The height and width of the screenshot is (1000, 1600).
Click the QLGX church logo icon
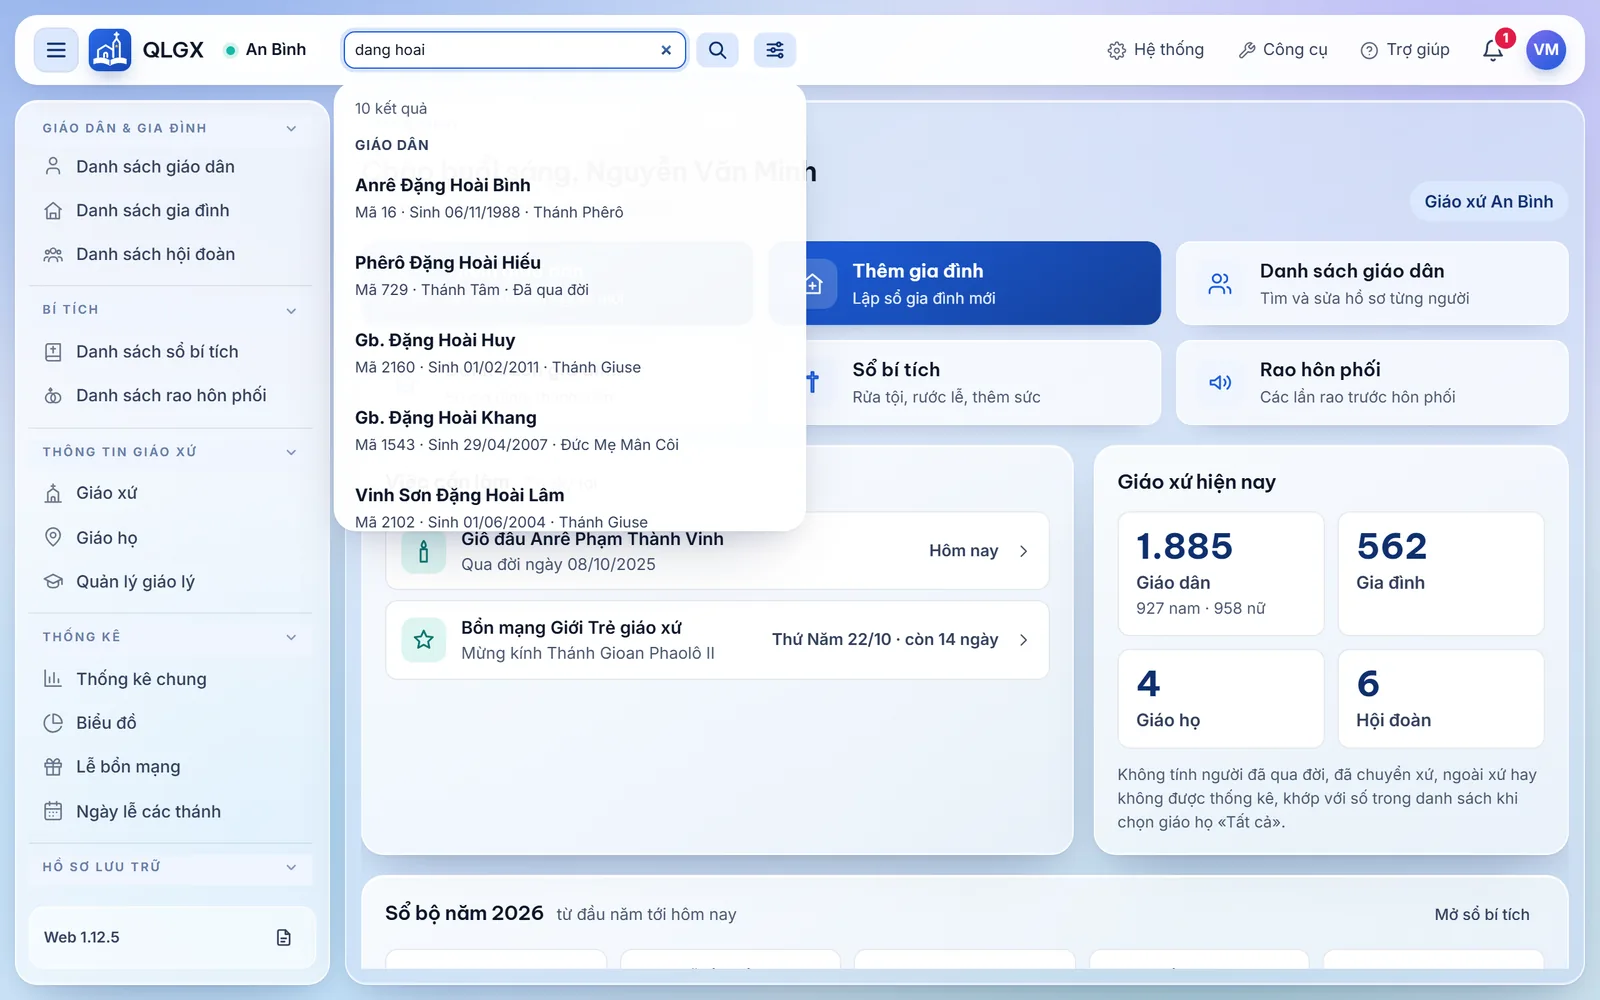point(110,50)
